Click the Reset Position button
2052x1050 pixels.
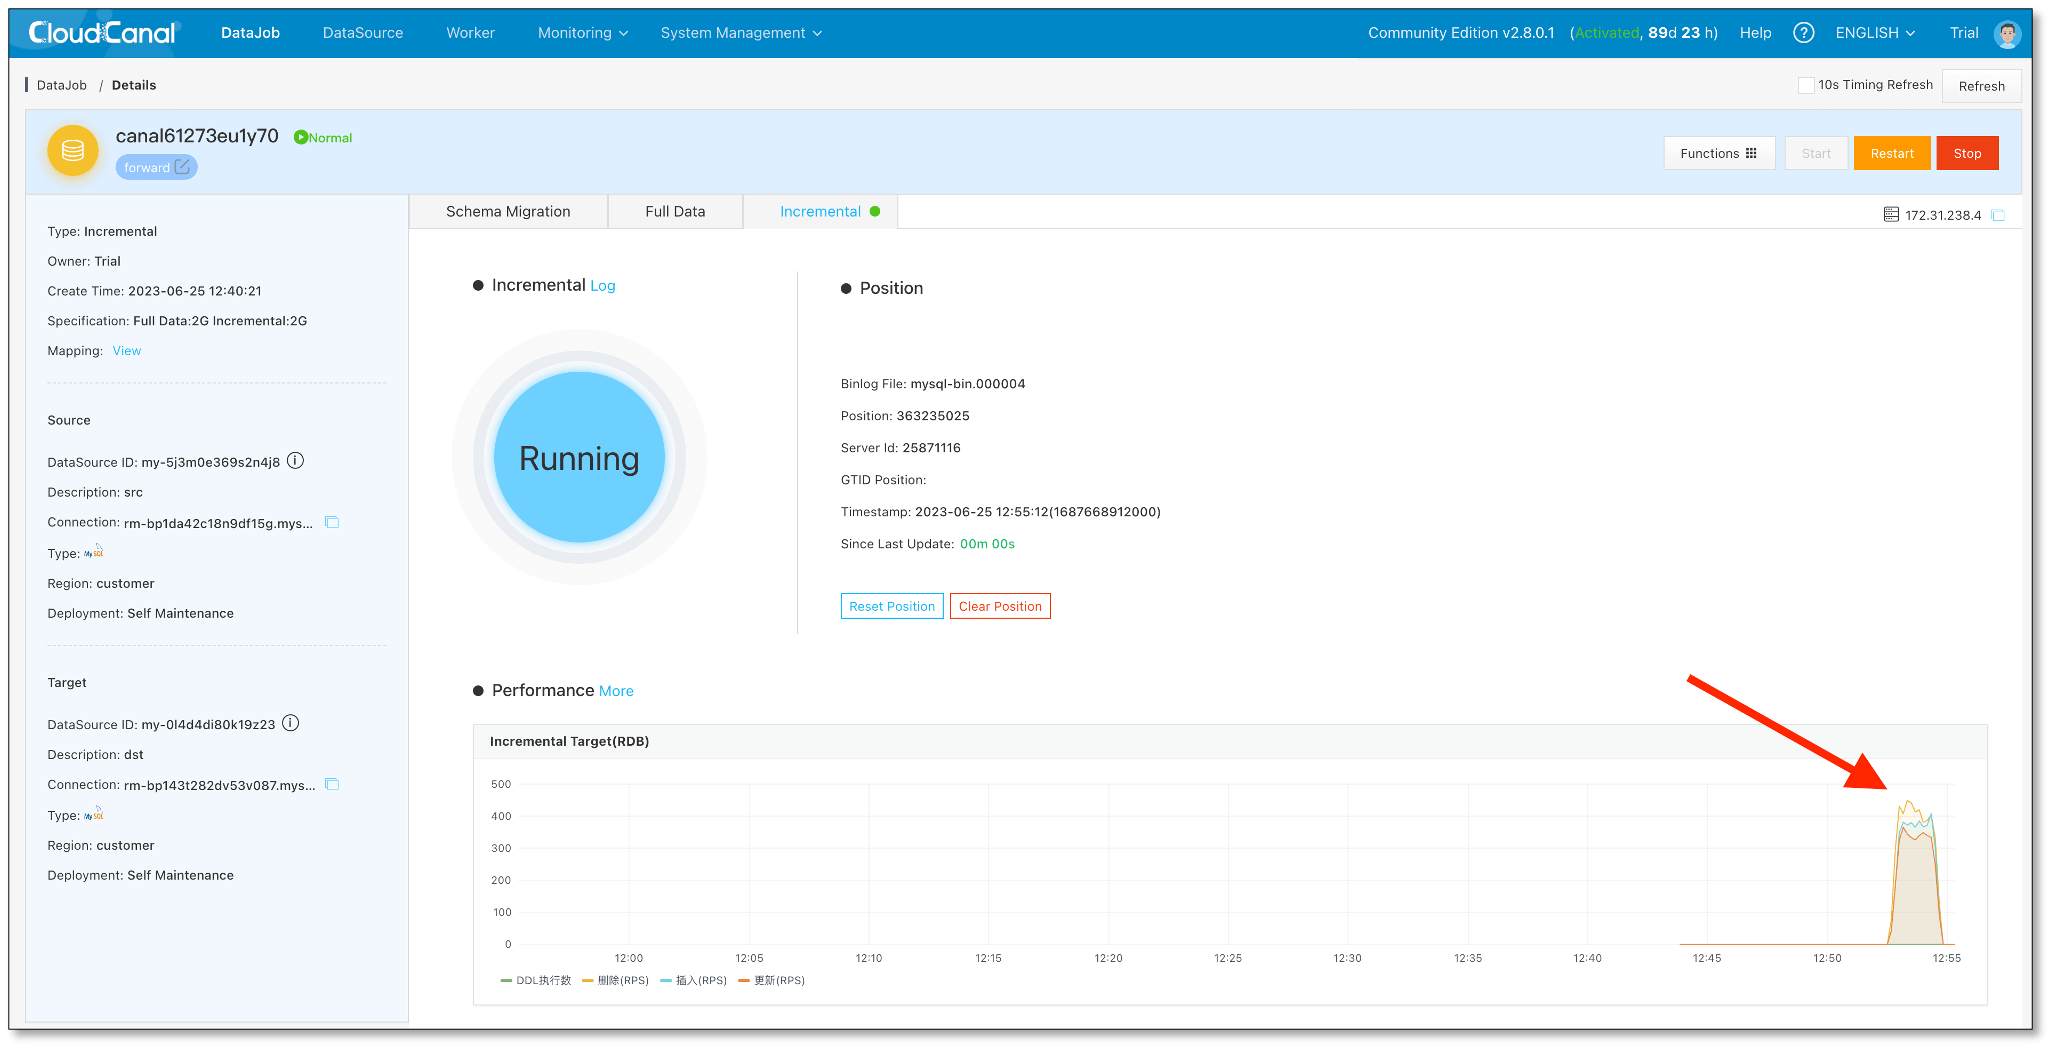point(892,606)
